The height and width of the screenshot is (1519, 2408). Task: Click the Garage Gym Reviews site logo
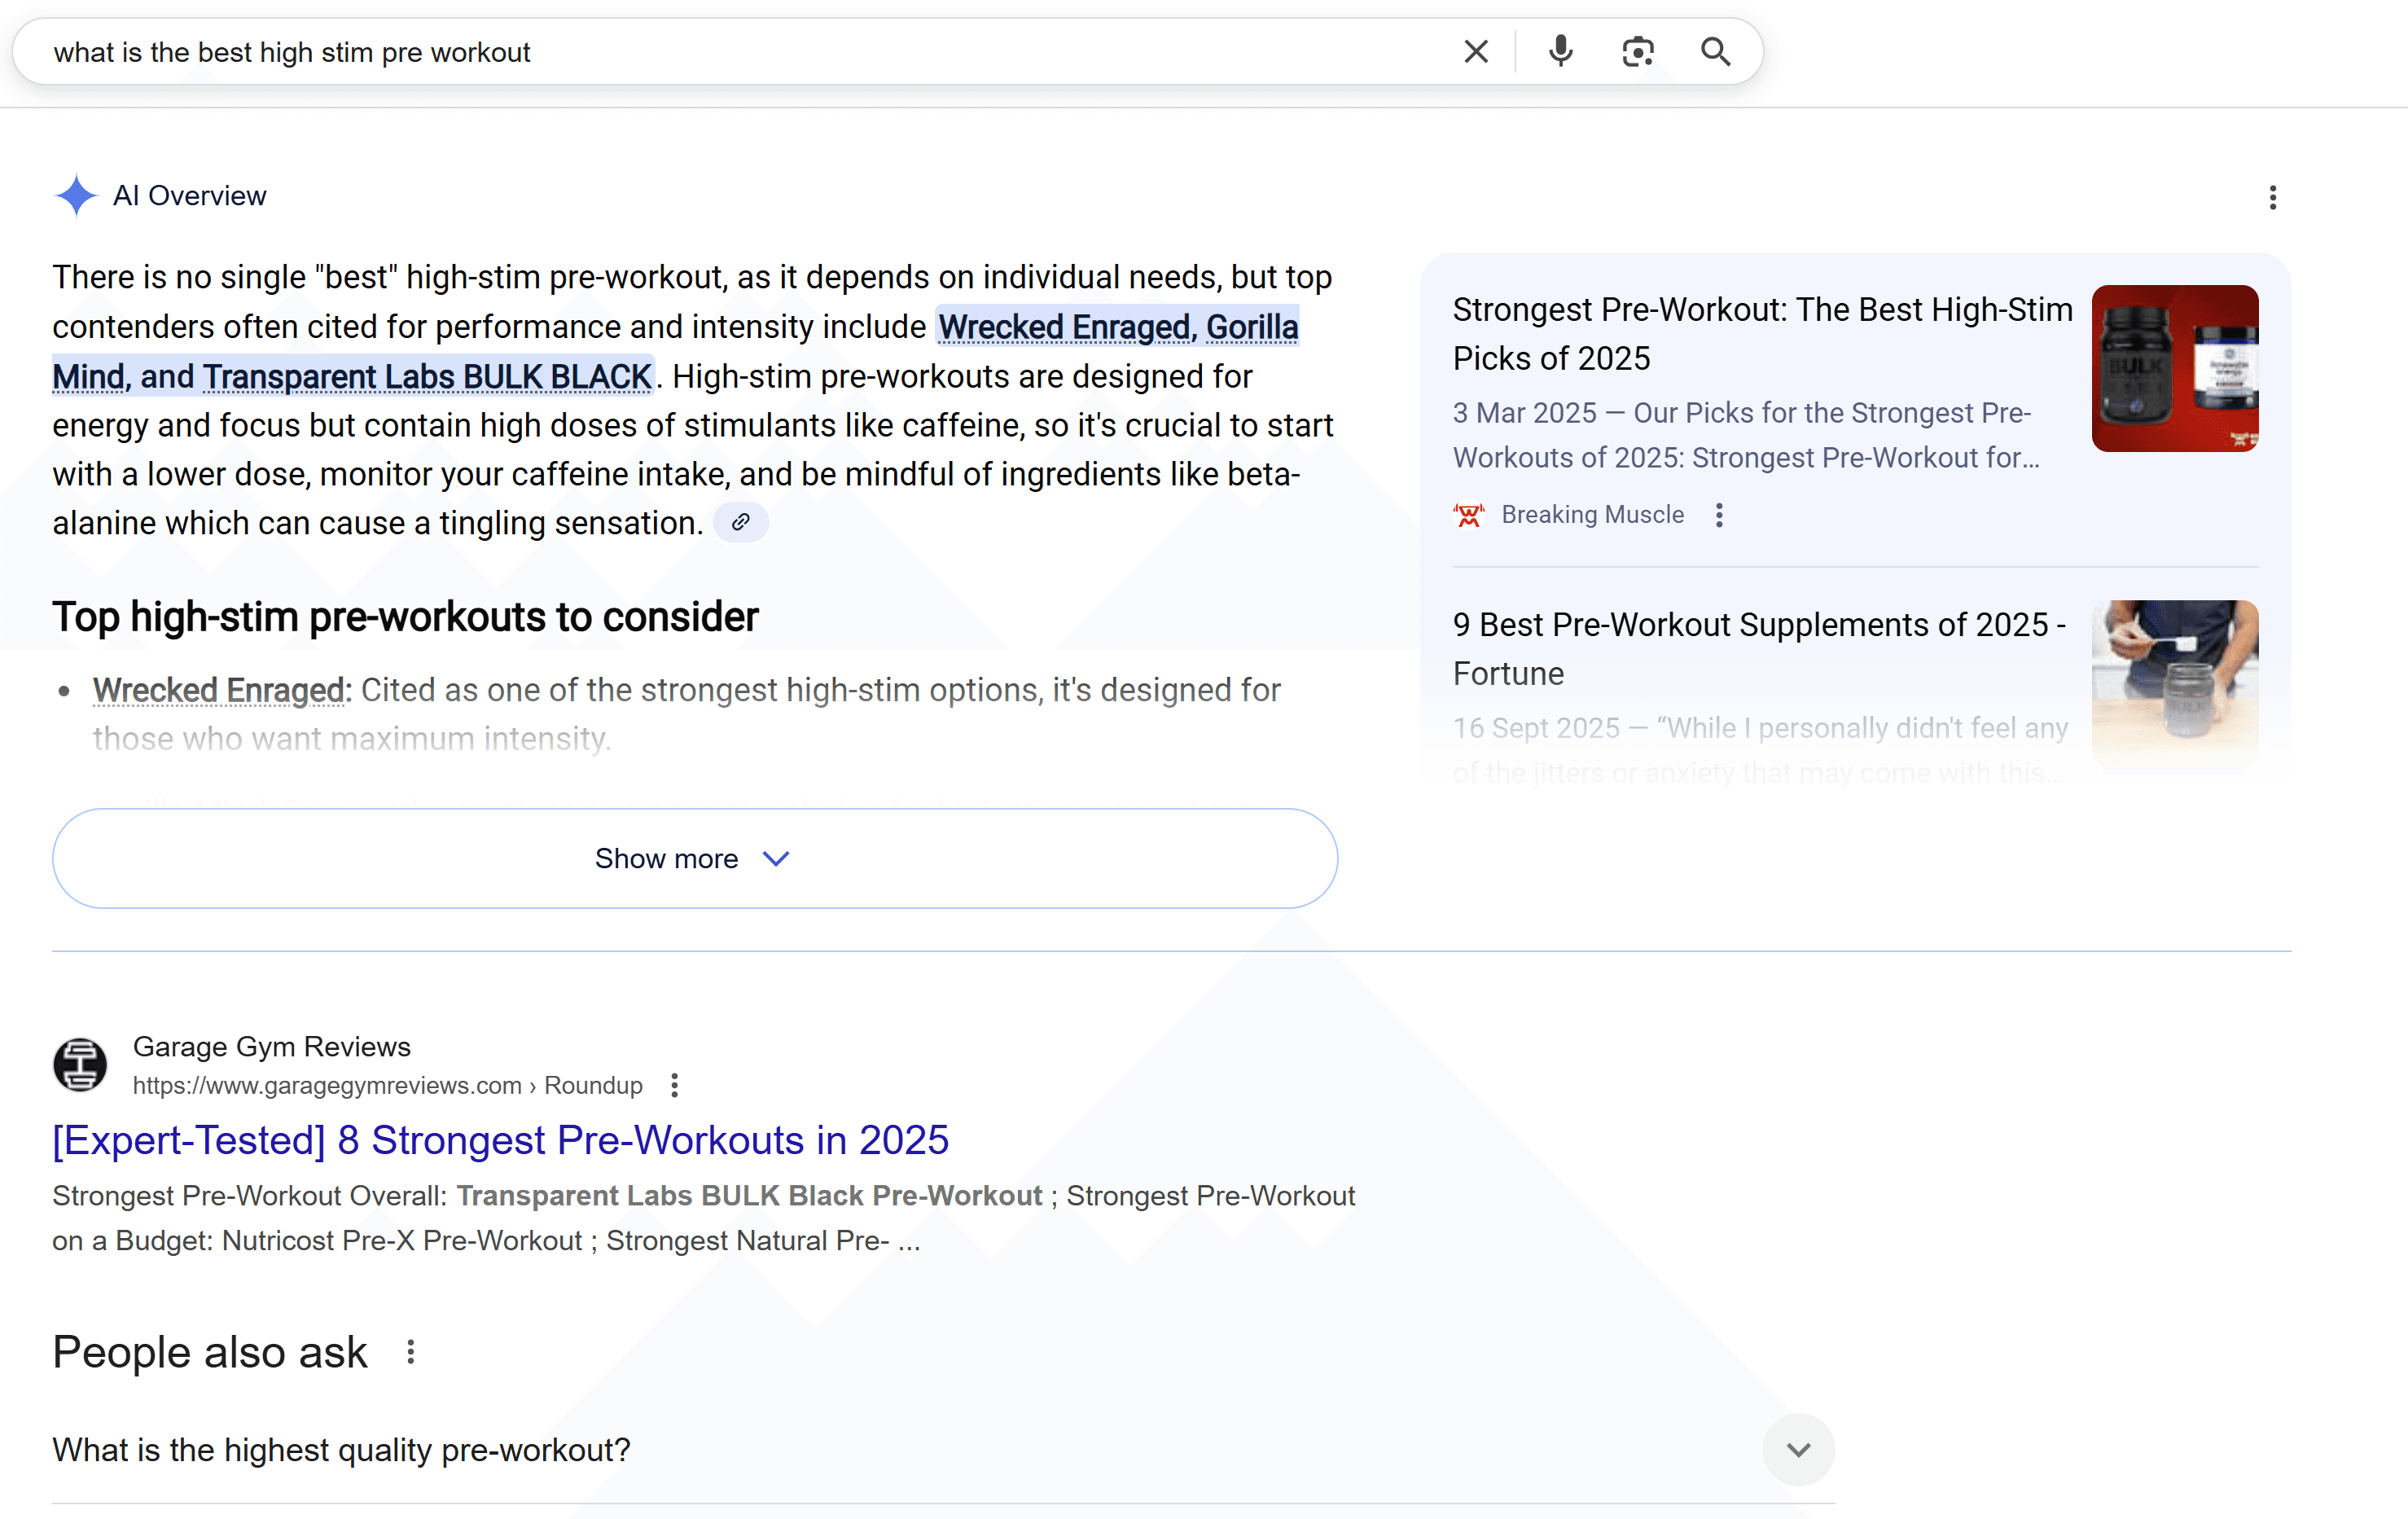[79, 1065]
